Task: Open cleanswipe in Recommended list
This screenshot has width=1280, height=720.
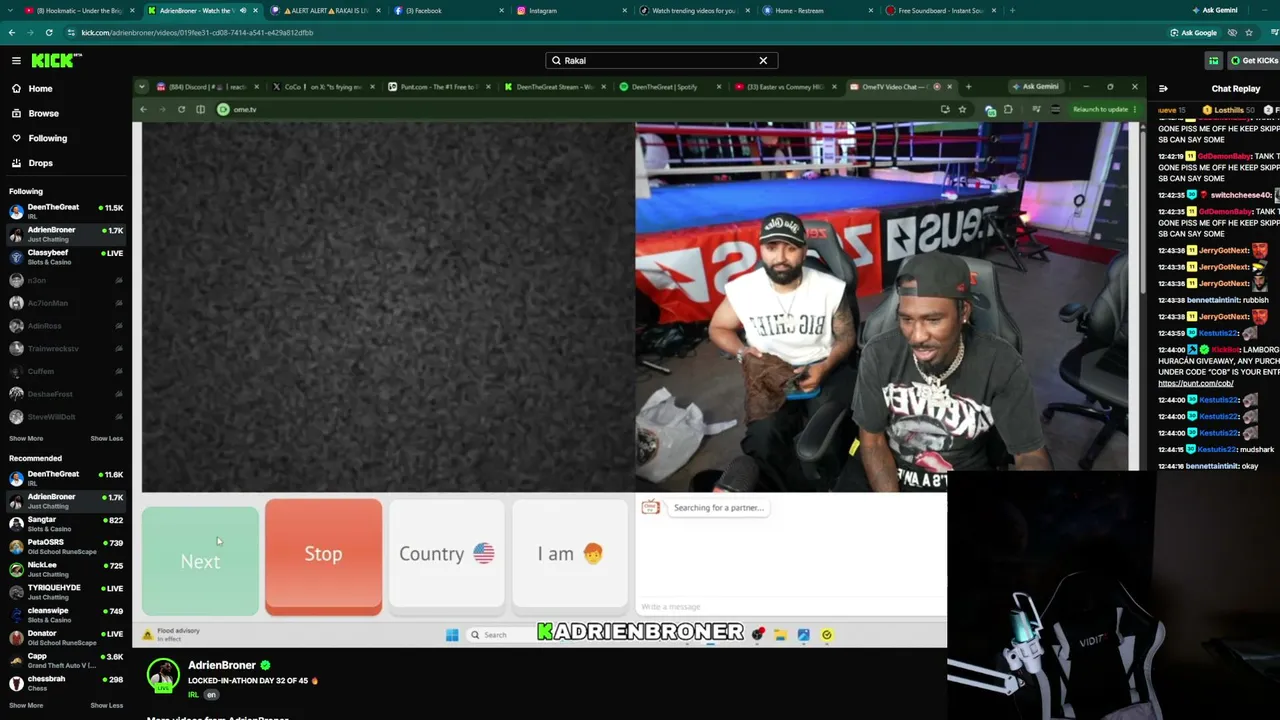Action: [x=64, y=614]
